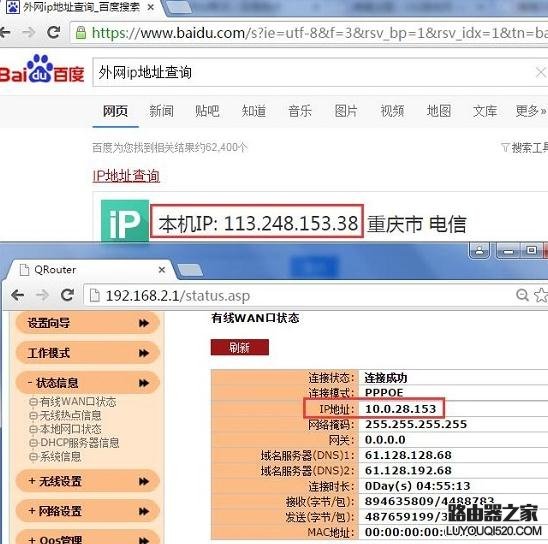Click the reload icon in Baidu browser
The height and width of the screenshot is (544, 548).
(x=54, y=32)
